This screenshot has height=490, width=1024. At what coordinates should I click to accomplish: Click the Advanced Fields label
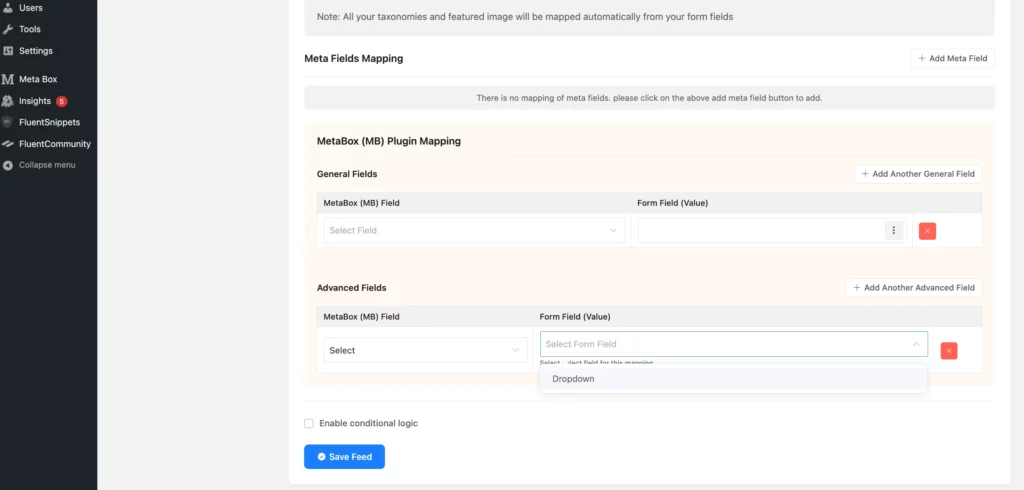(x=351, y=287)
